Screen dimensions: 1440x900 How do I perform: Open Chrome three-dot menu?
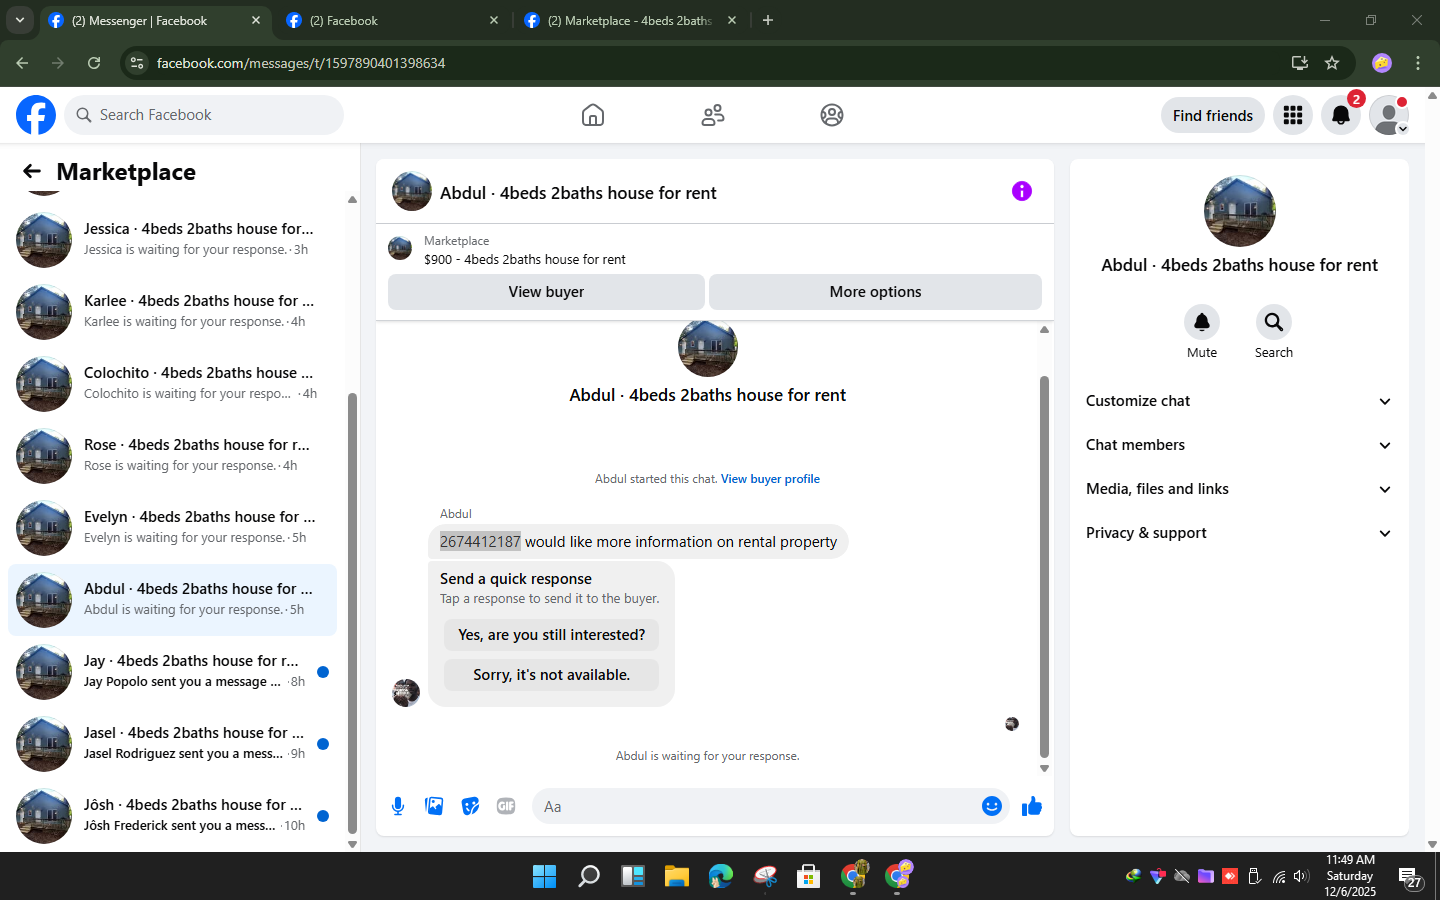1418,63
